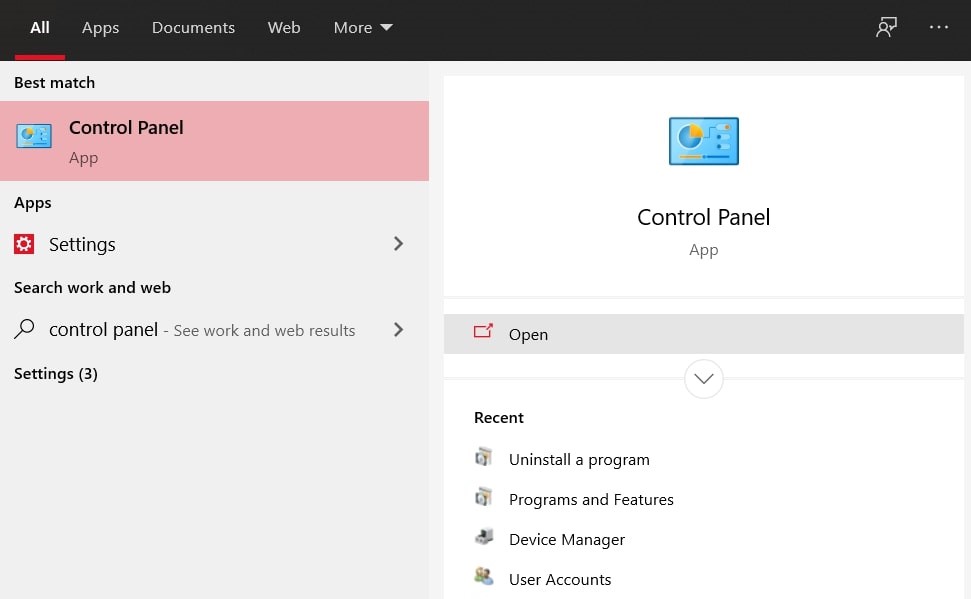Click the Control Panel app icon

[x=36, y=136]
